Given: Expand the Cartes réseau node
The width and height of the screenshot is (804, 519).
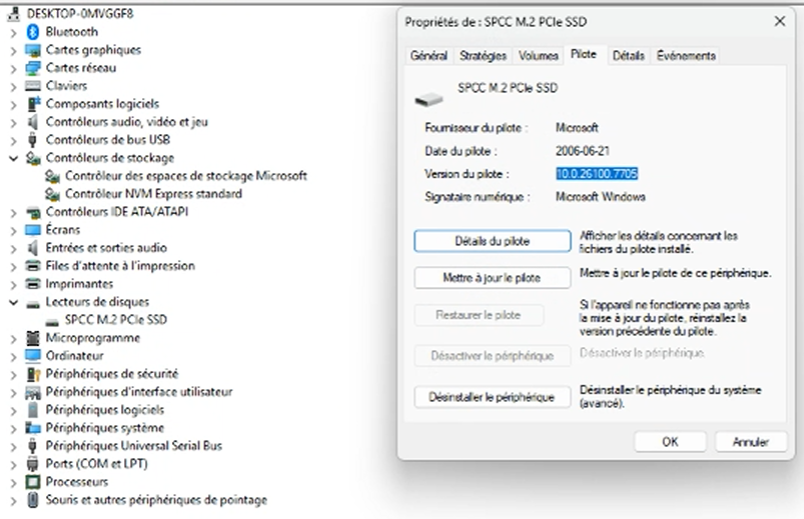Looking at the screenshot, I should point(13,68).
